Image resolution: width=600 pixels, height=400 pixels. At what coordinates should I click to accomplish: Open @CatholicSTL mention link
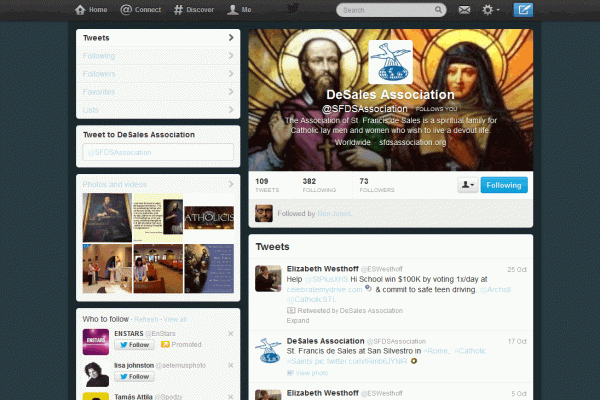click(x=311, y=300)
